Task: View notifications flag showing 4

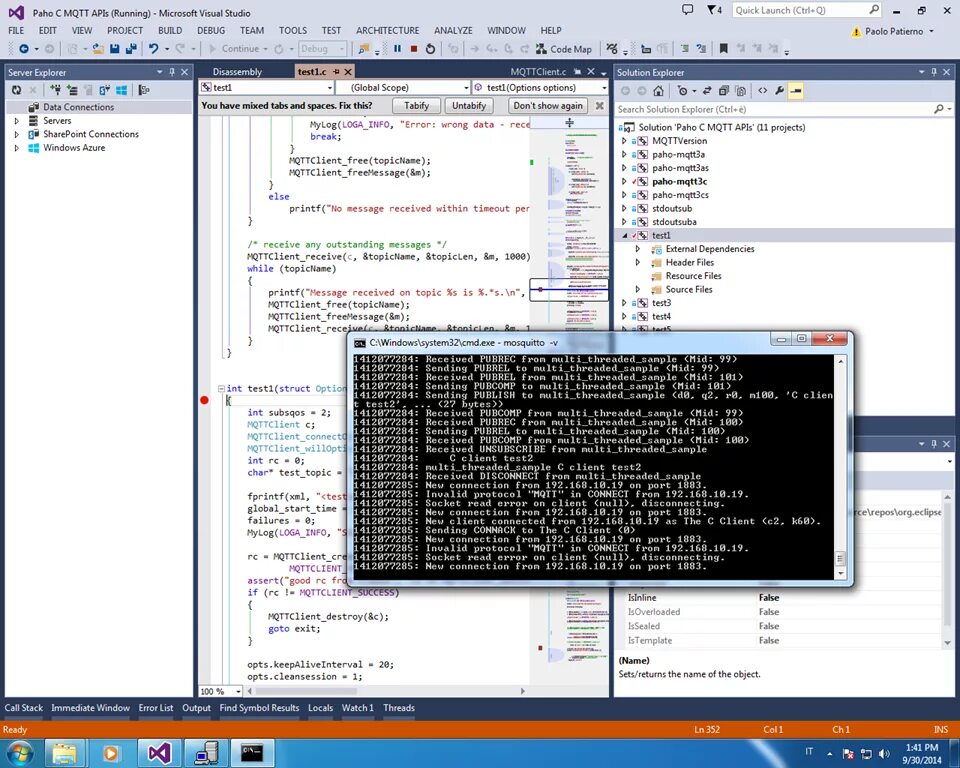Action: click(714, 10)
